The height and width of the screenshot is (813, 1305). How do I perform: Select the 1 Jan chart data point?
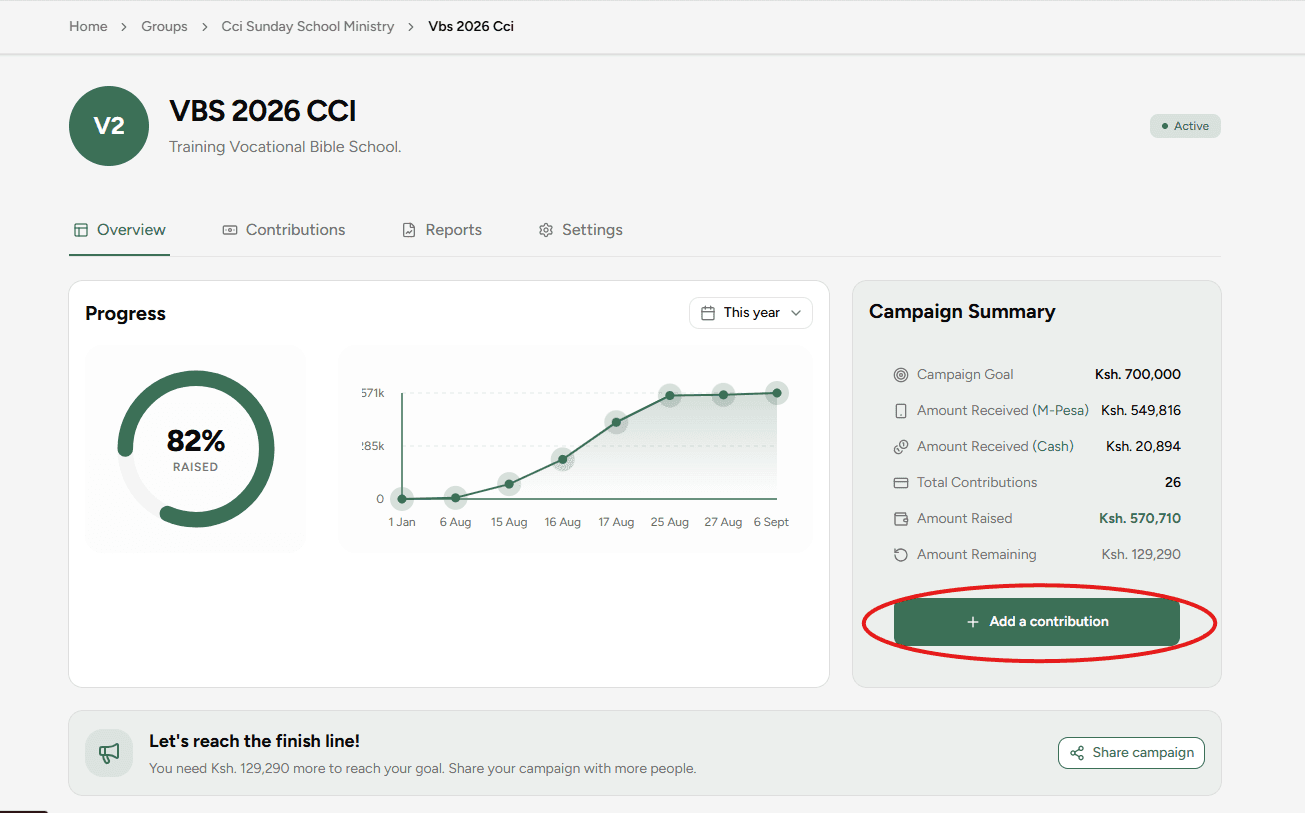tap(402, 498)
